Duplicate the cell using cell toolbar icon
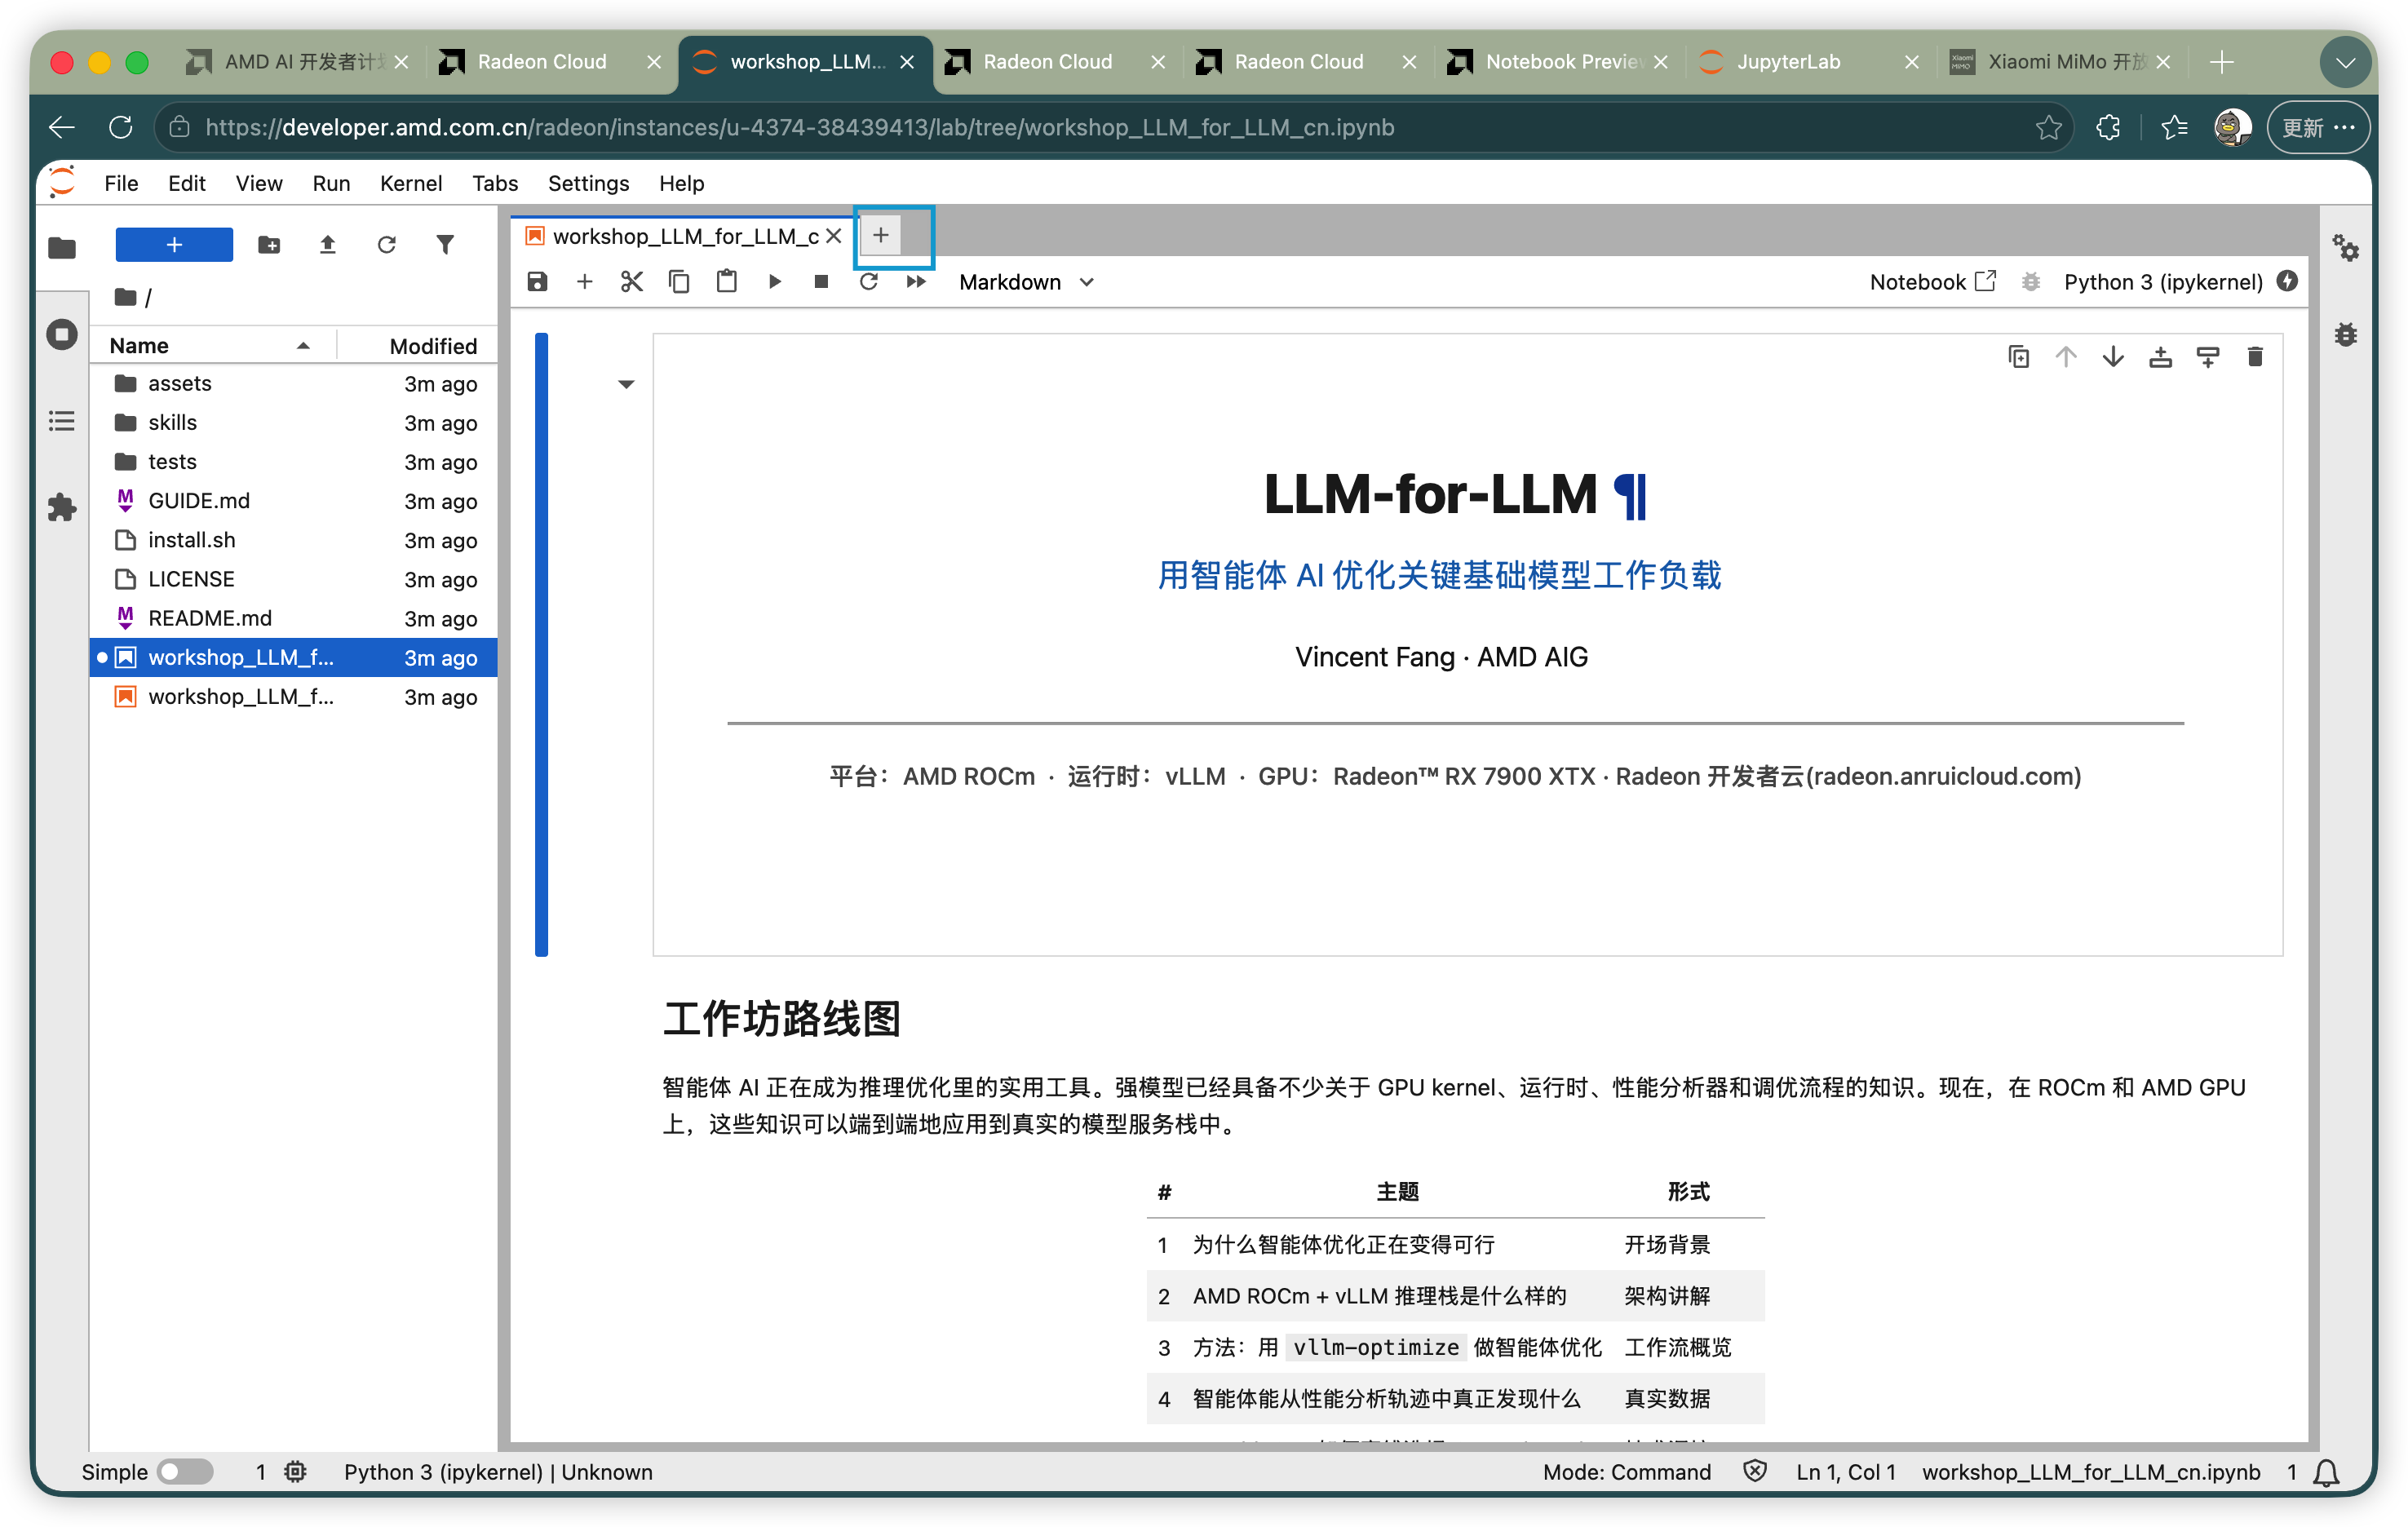Image resolution: width=2408 pixels, height=1527 pixels. click(x=2019, y=357)
